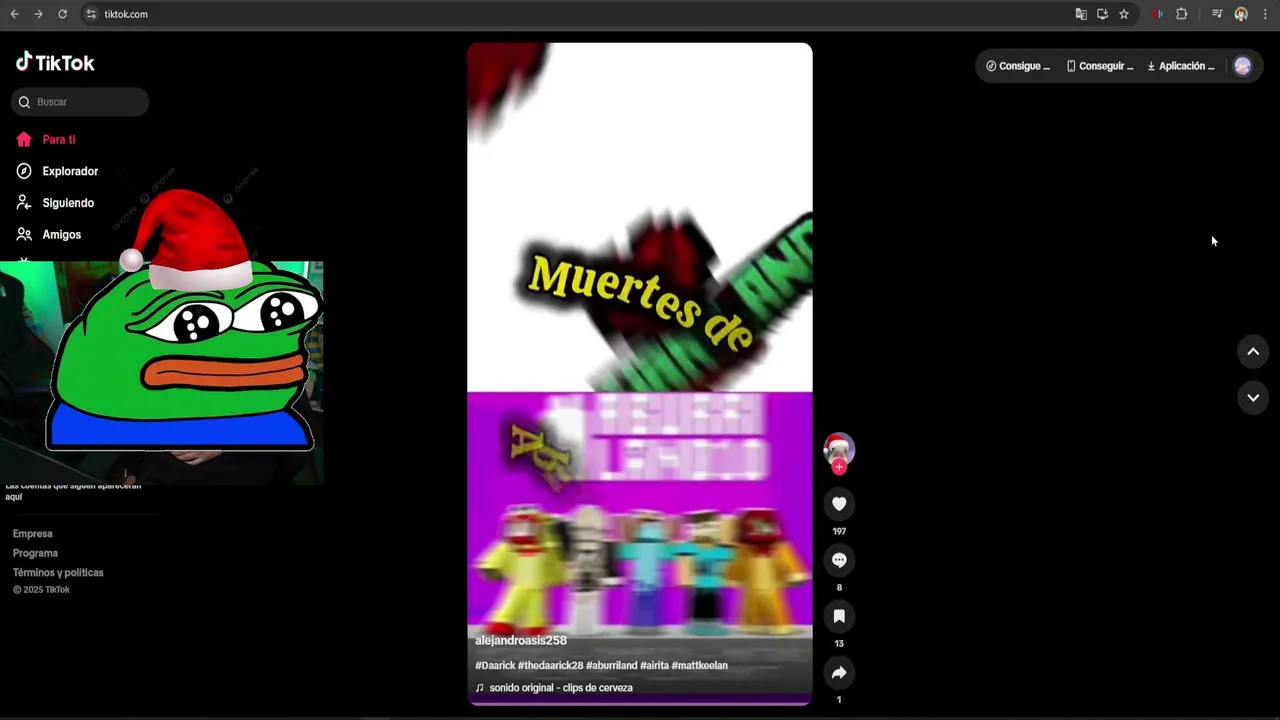1280x720 pixels.
Task: Expand Términos y políticas footer section
Action: (58, 573)
